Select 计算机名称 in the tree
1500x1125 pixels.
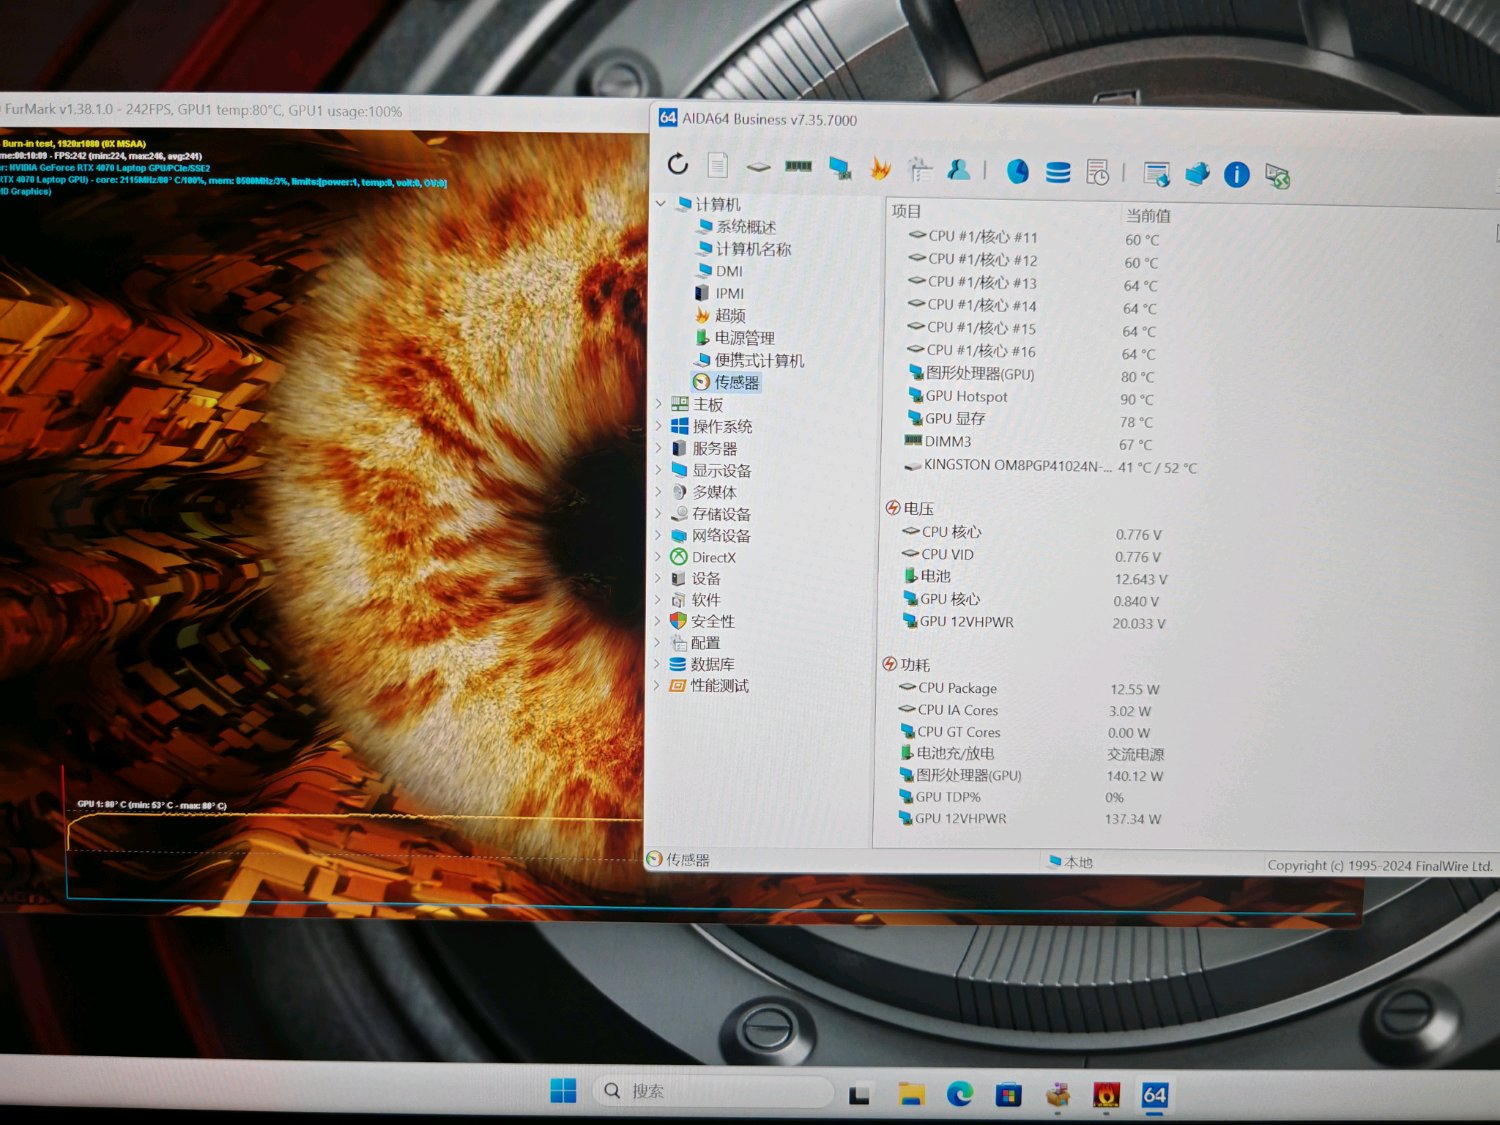click(x=753, y=248)
